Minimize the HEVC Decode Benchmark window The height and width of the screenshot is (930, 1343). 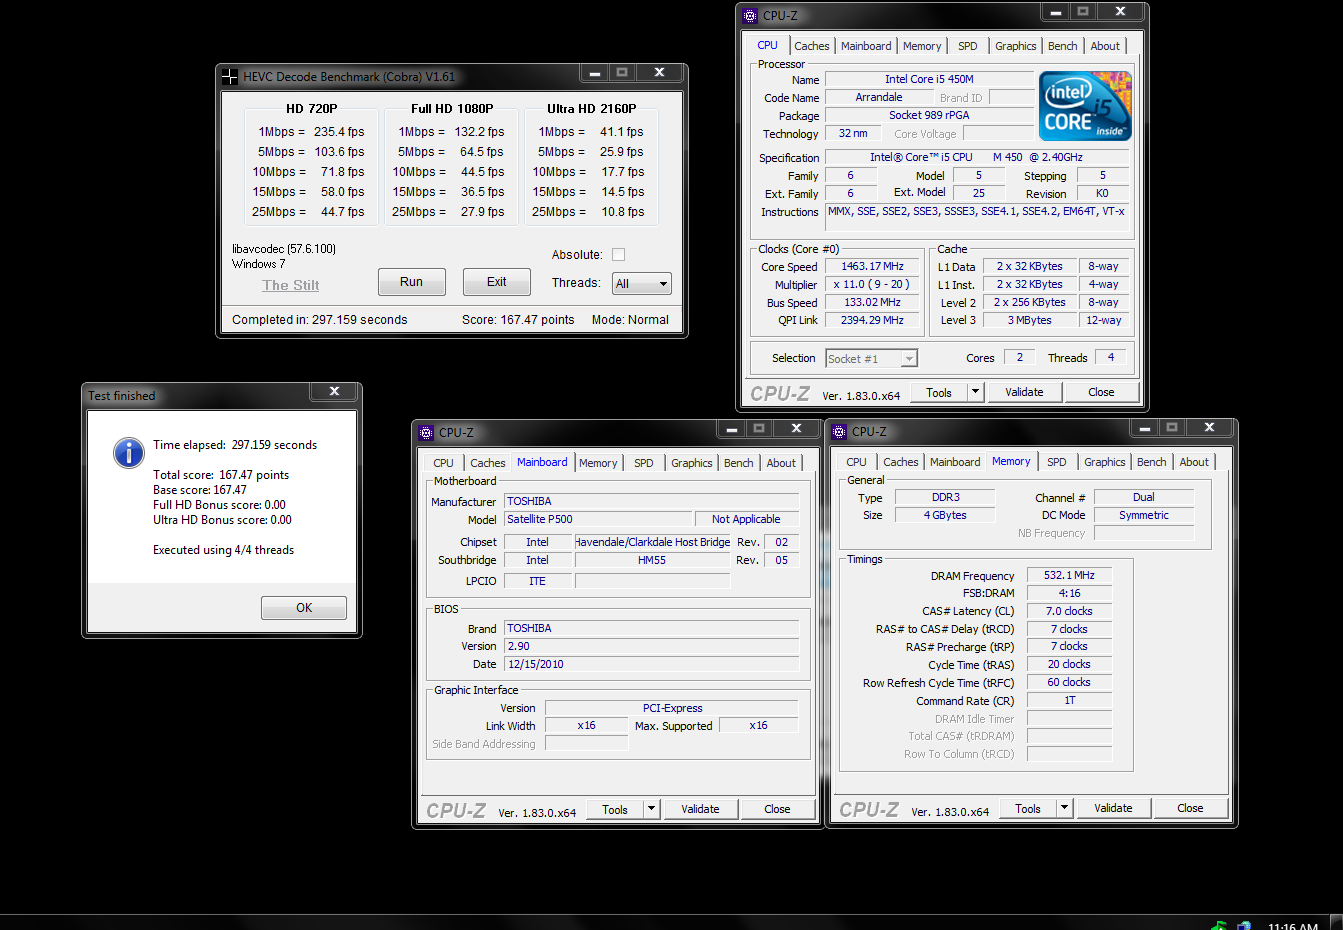(594, 72)
